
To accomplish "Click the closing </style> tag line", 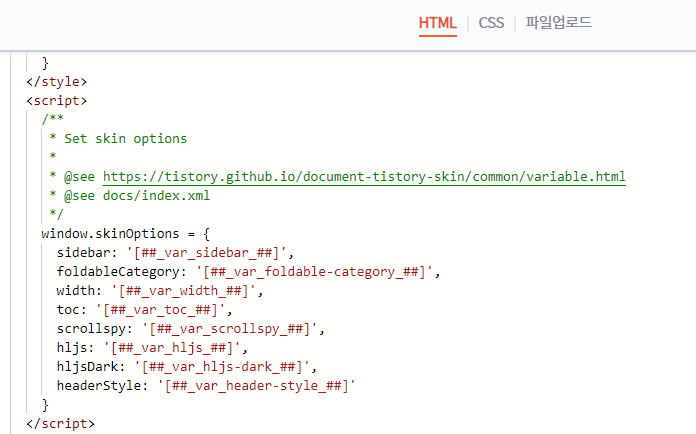I will [56, 82].
